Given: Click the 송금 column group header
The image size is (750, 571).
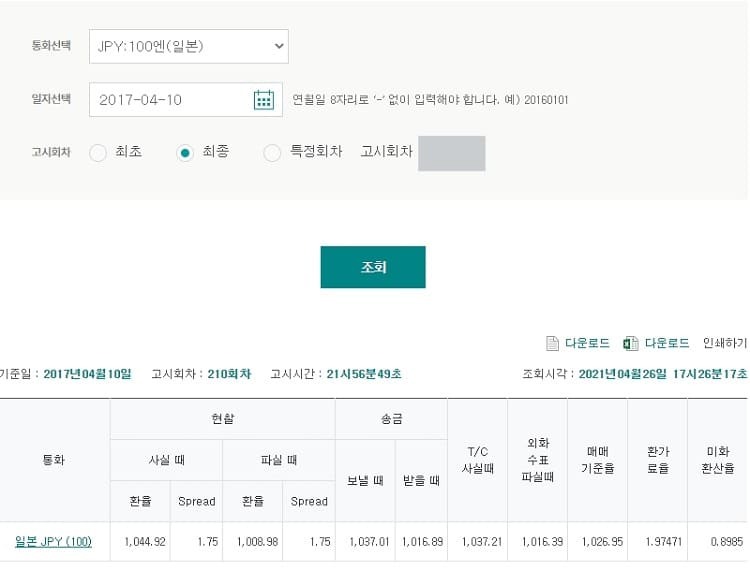Looking at the screenshot, I should click(x=391, y=419).
